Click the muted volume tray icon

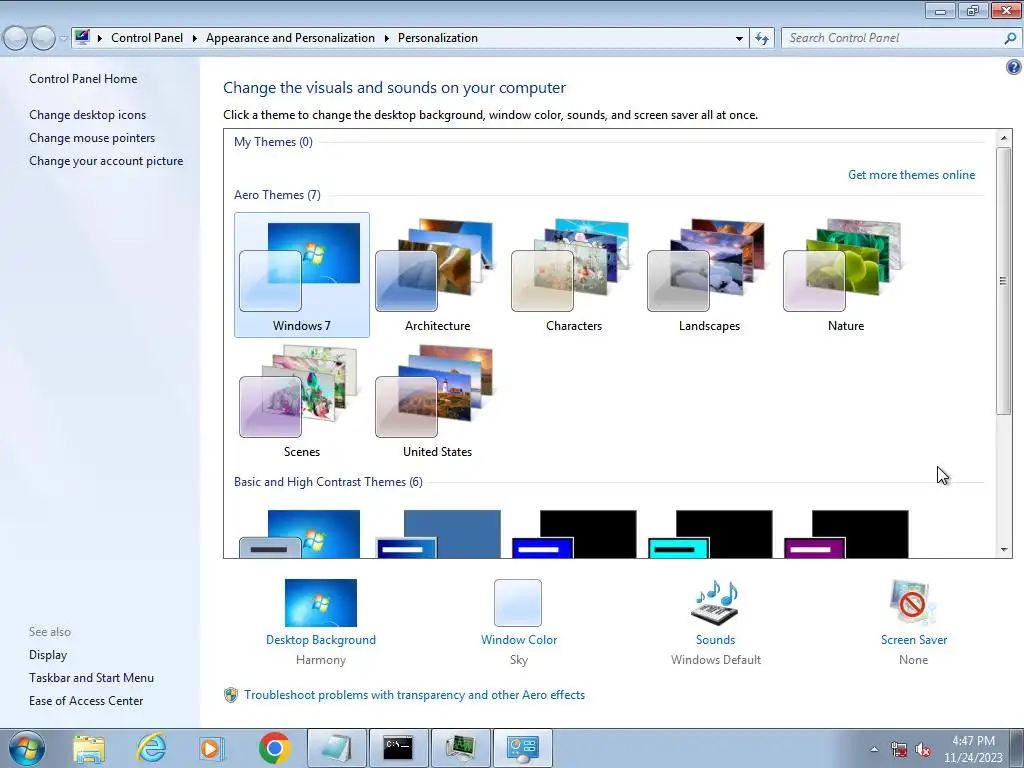(x=923, y=750)
